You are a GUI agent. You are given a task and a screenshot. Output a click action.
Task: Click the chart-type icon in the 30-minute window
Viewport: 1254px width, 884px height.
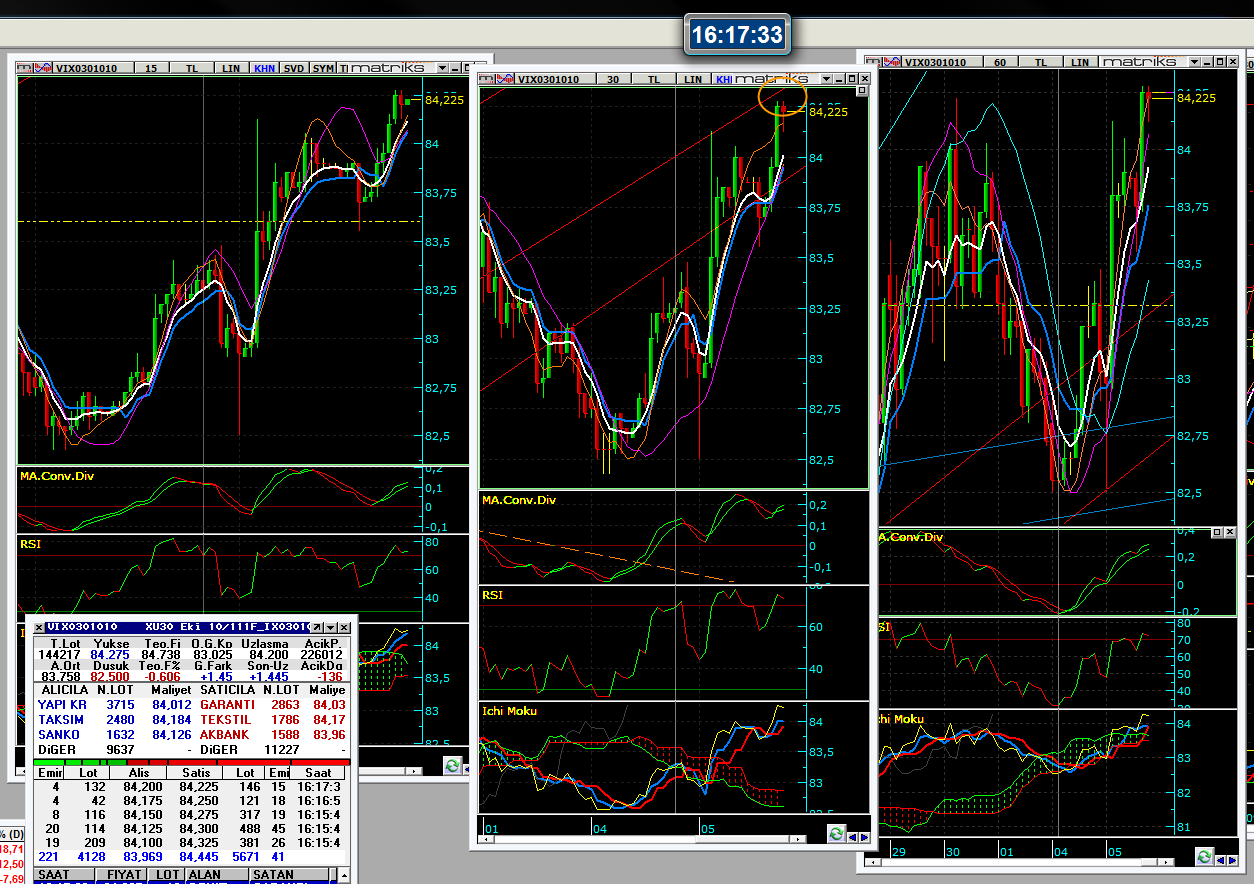point(504,79)
